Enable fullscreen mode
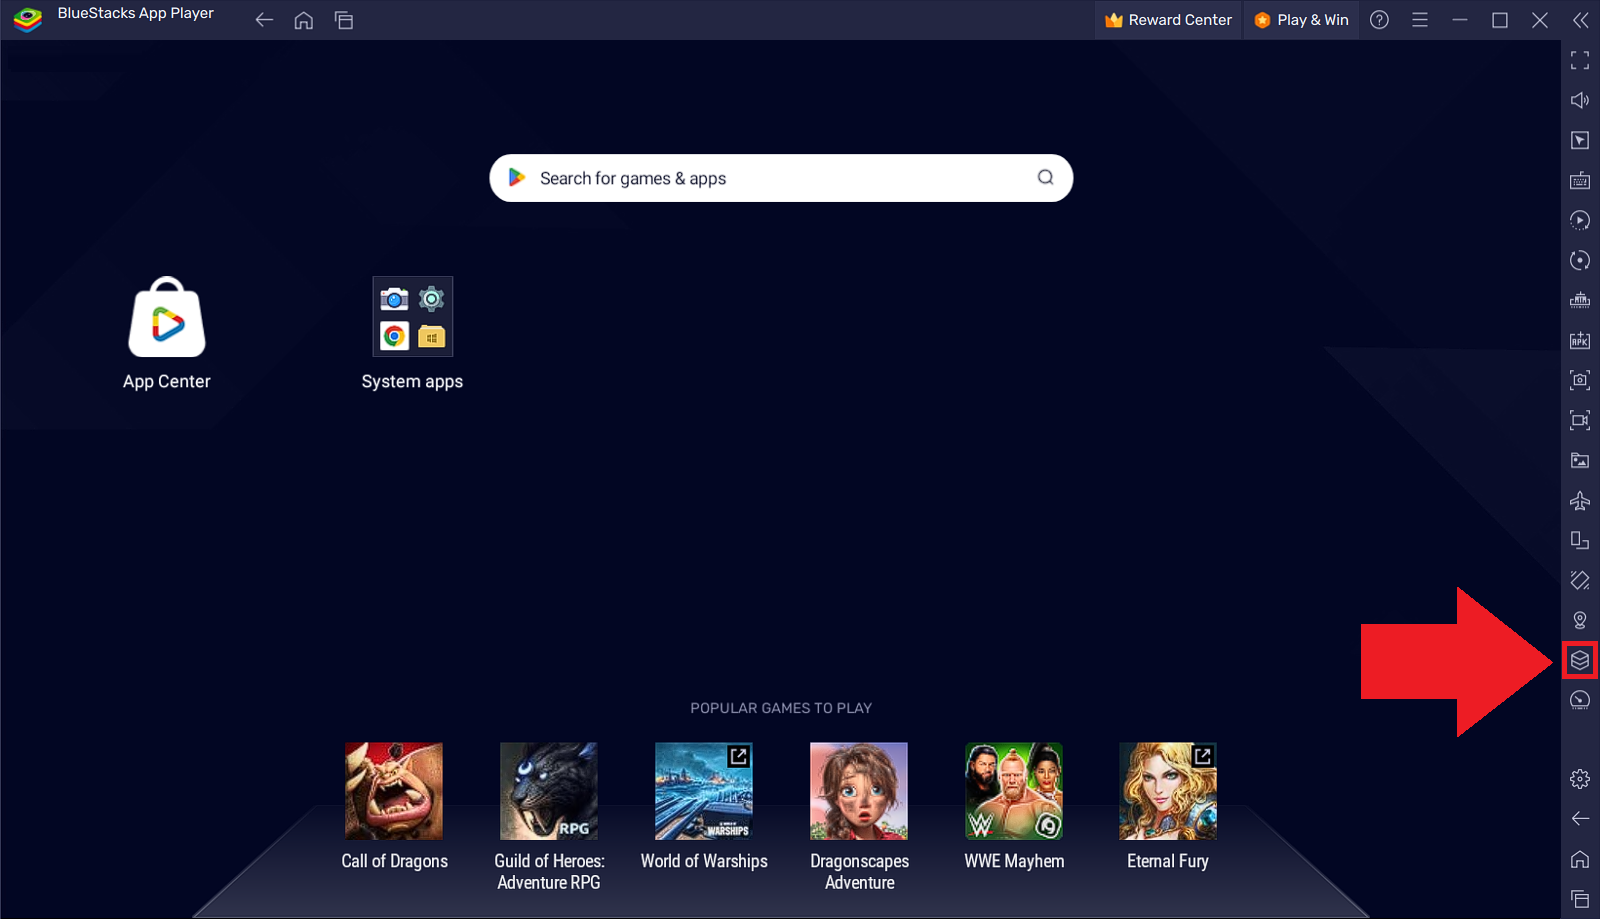This screenshot has width=1600, height=919. pos(1580,60)
